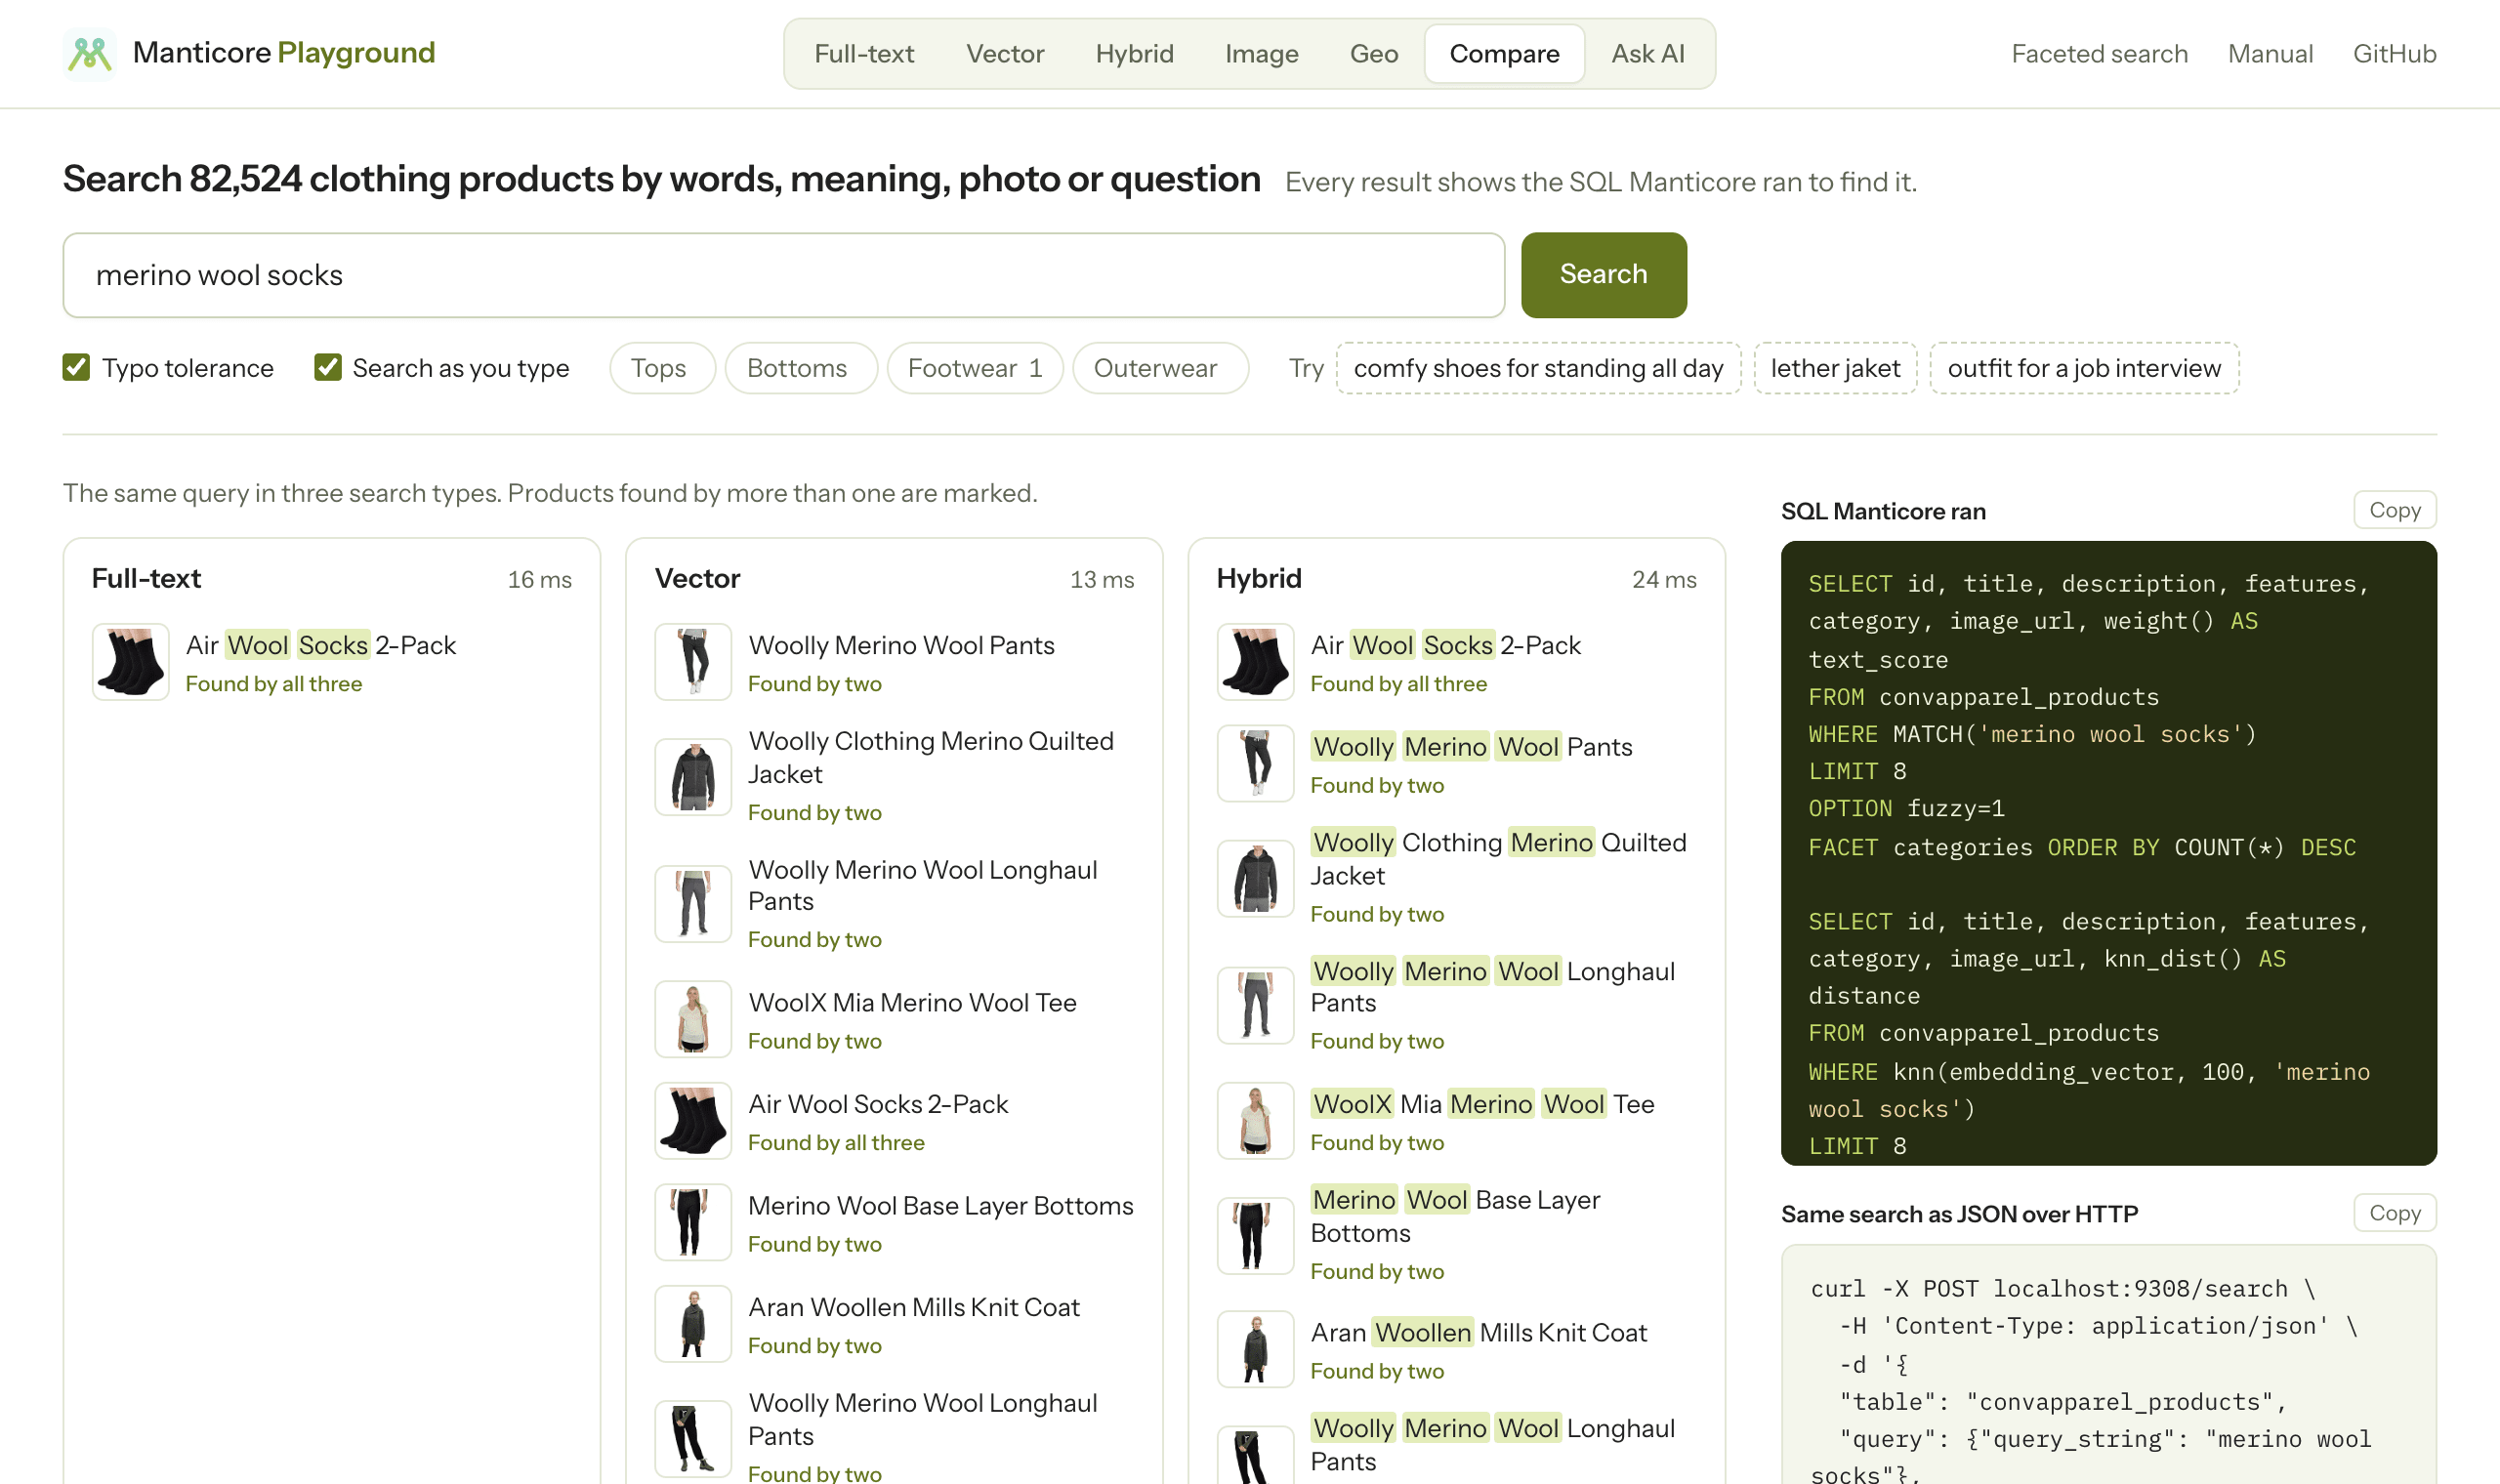Visit the GitHub link
This screenshot has height=1484, width=2500.
pos(2394,53)
